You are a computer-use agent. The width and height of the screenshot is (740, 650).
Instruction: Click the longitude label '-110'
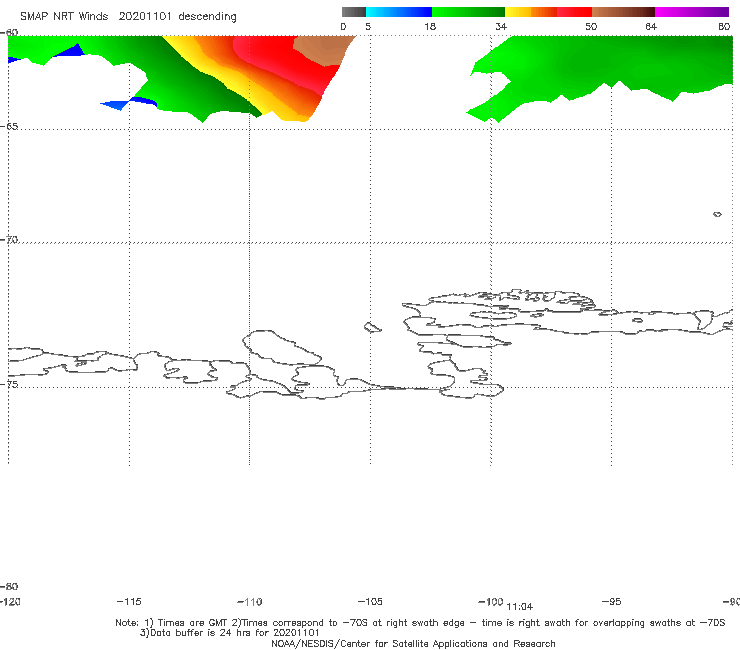tap(250, 602)
